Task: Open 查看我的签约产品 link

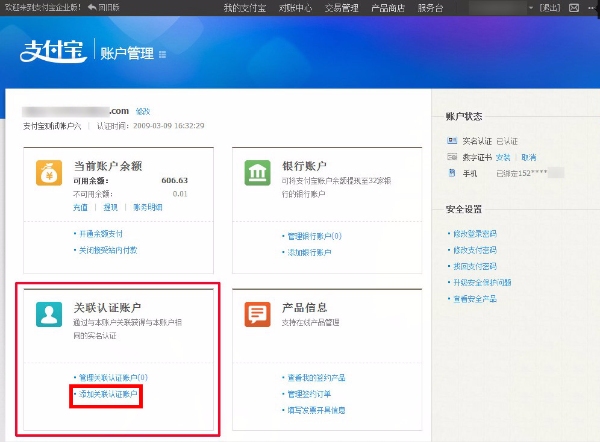Action: (316, 378)
